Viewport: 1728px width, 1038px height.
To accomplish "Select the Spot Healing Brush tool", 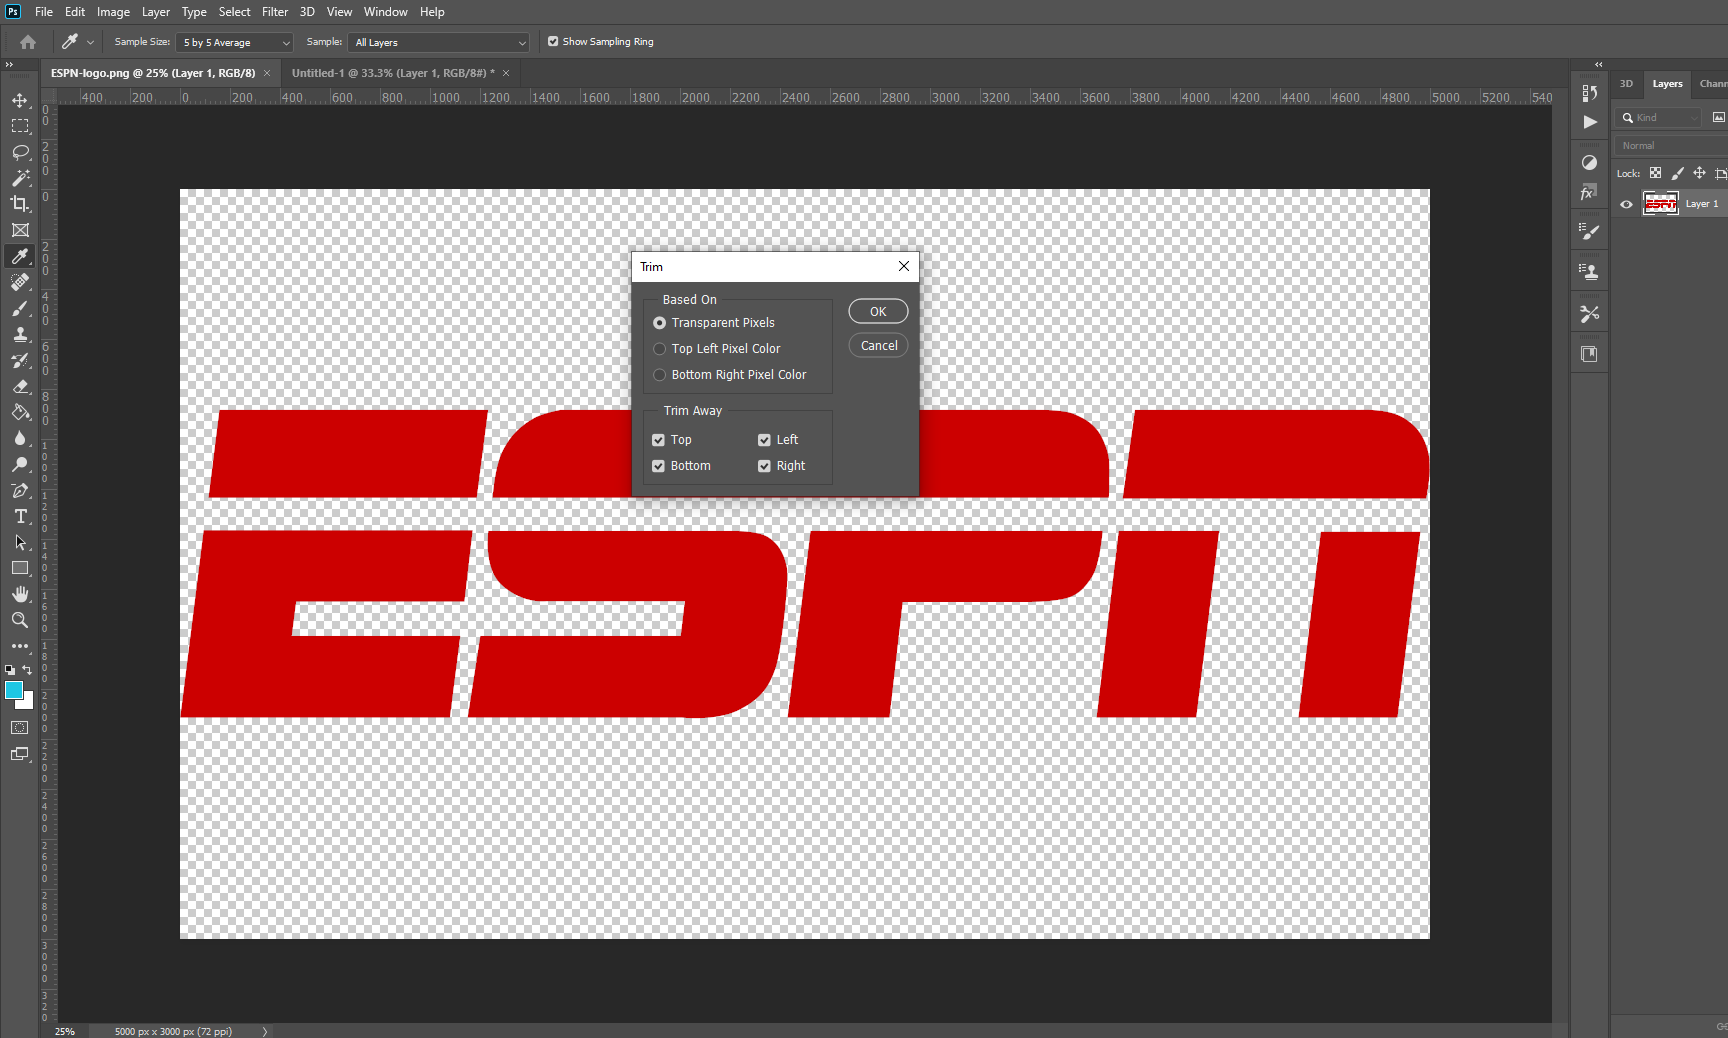I will pos(20,282).
